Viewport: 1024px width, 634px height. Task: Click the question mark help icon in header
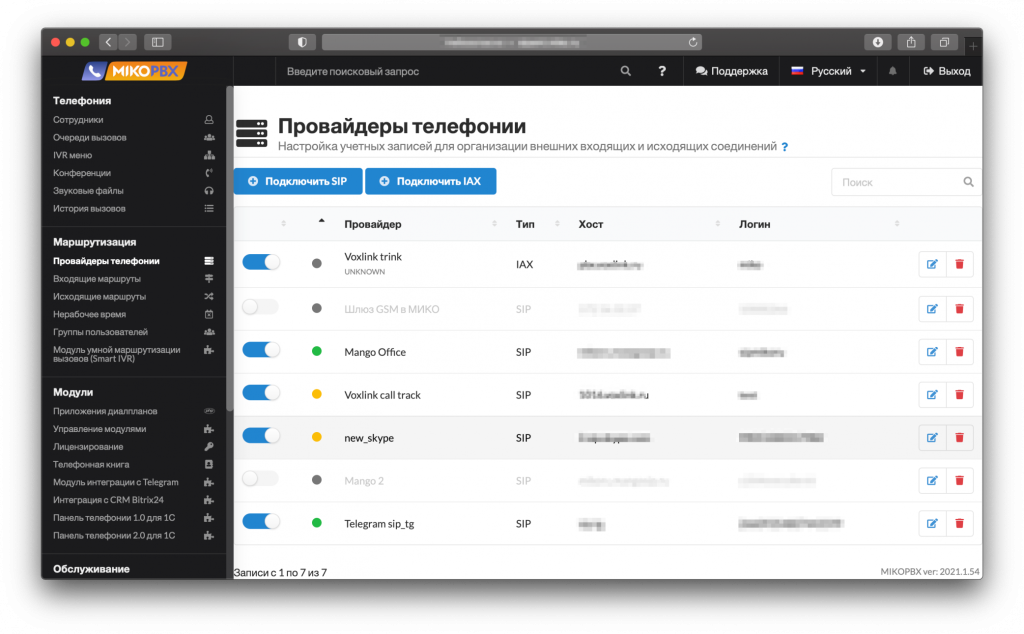(x=662, y=71)
